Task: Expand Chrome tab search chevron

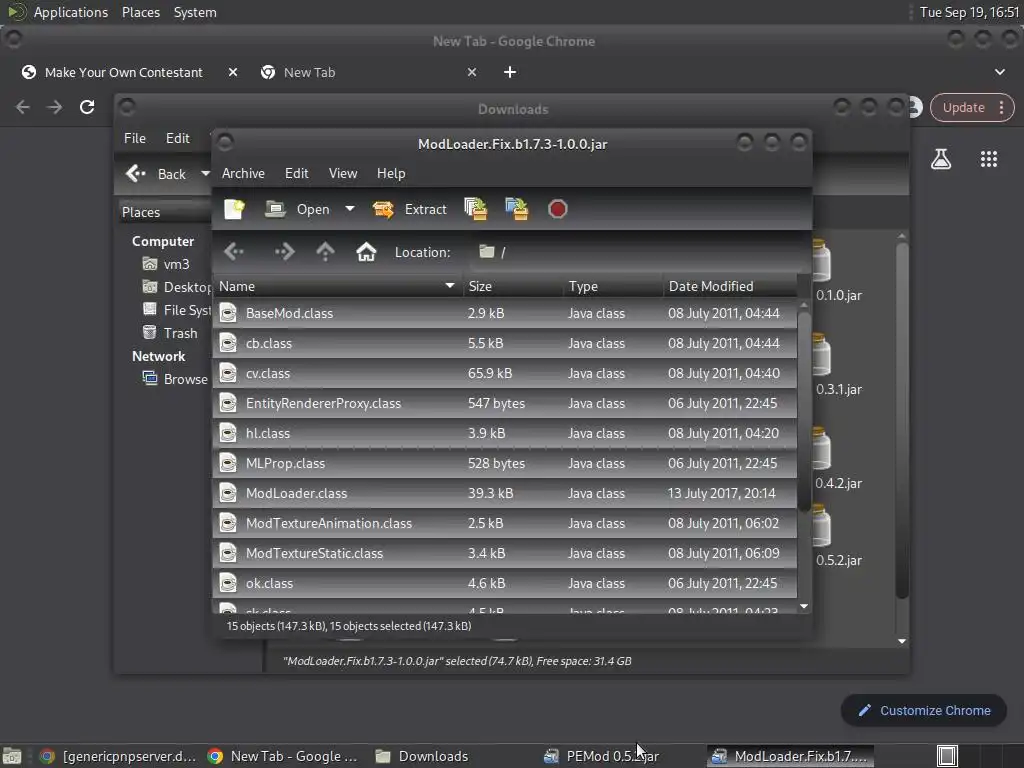Action: [1000, 72]
